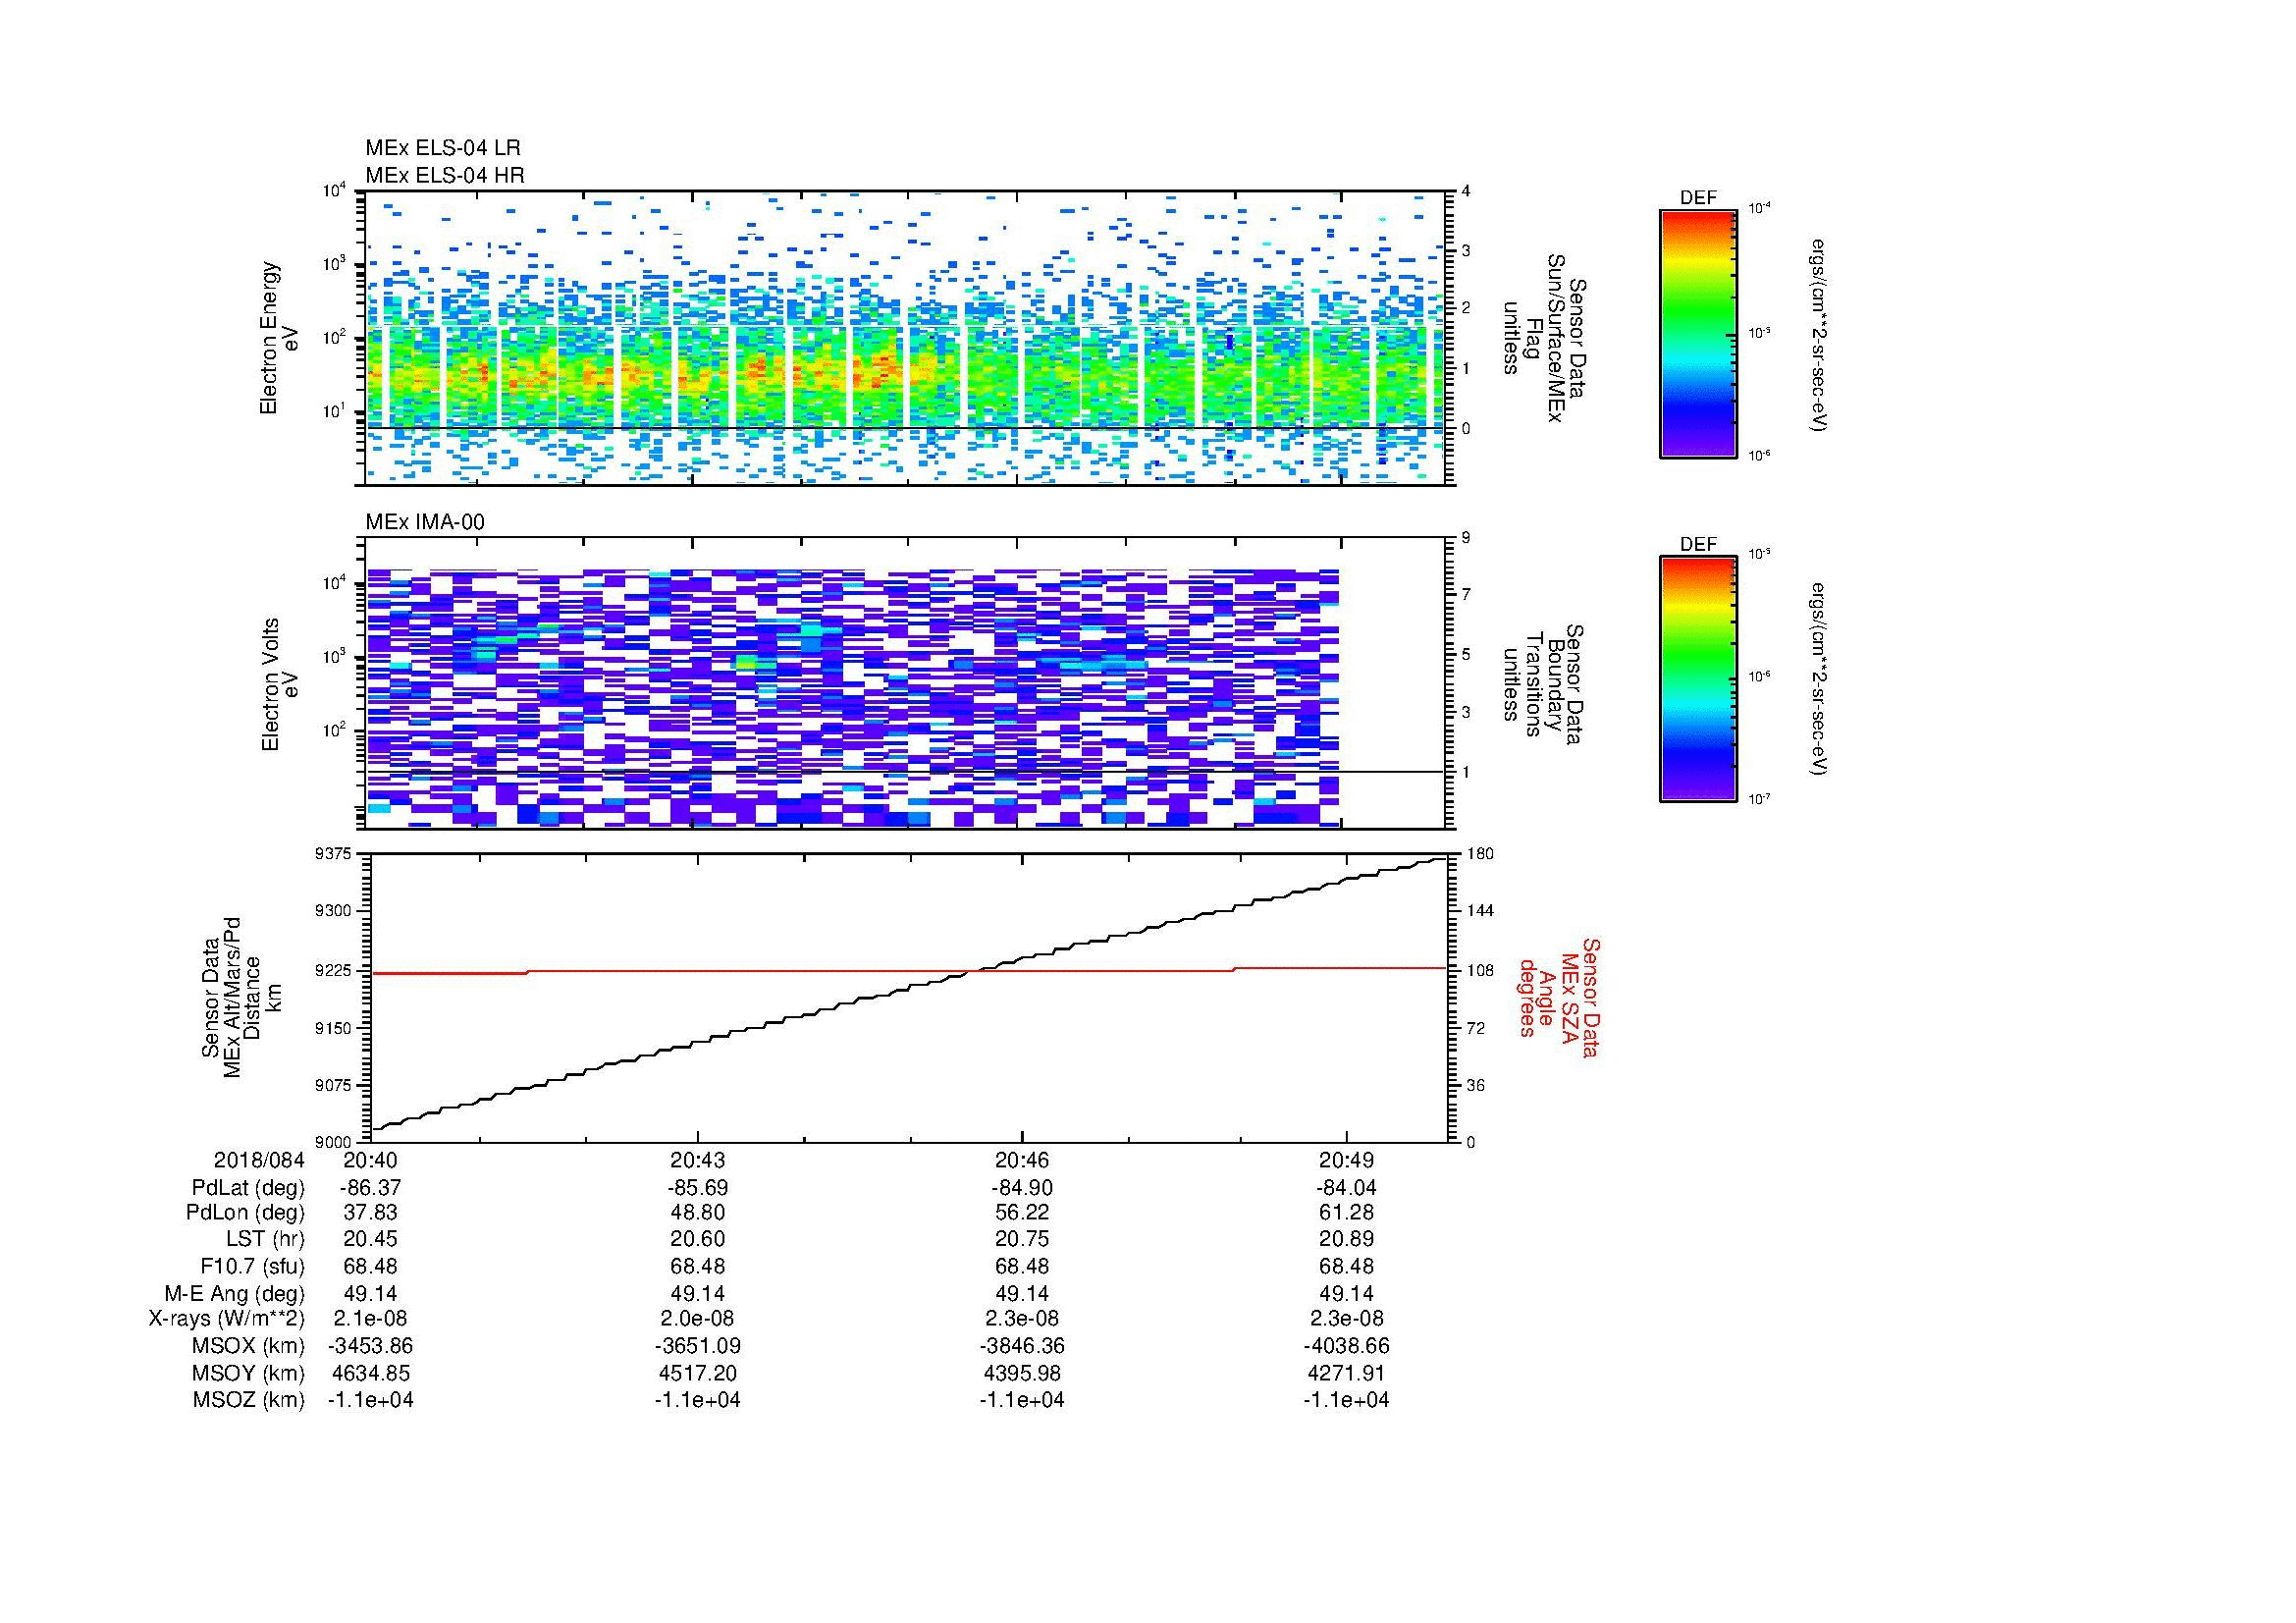2296x1623 pixels.
Task: Click the 'X-rays (W/m**2)' row label
Action: pyautogui.click(x=226, y=1320)
